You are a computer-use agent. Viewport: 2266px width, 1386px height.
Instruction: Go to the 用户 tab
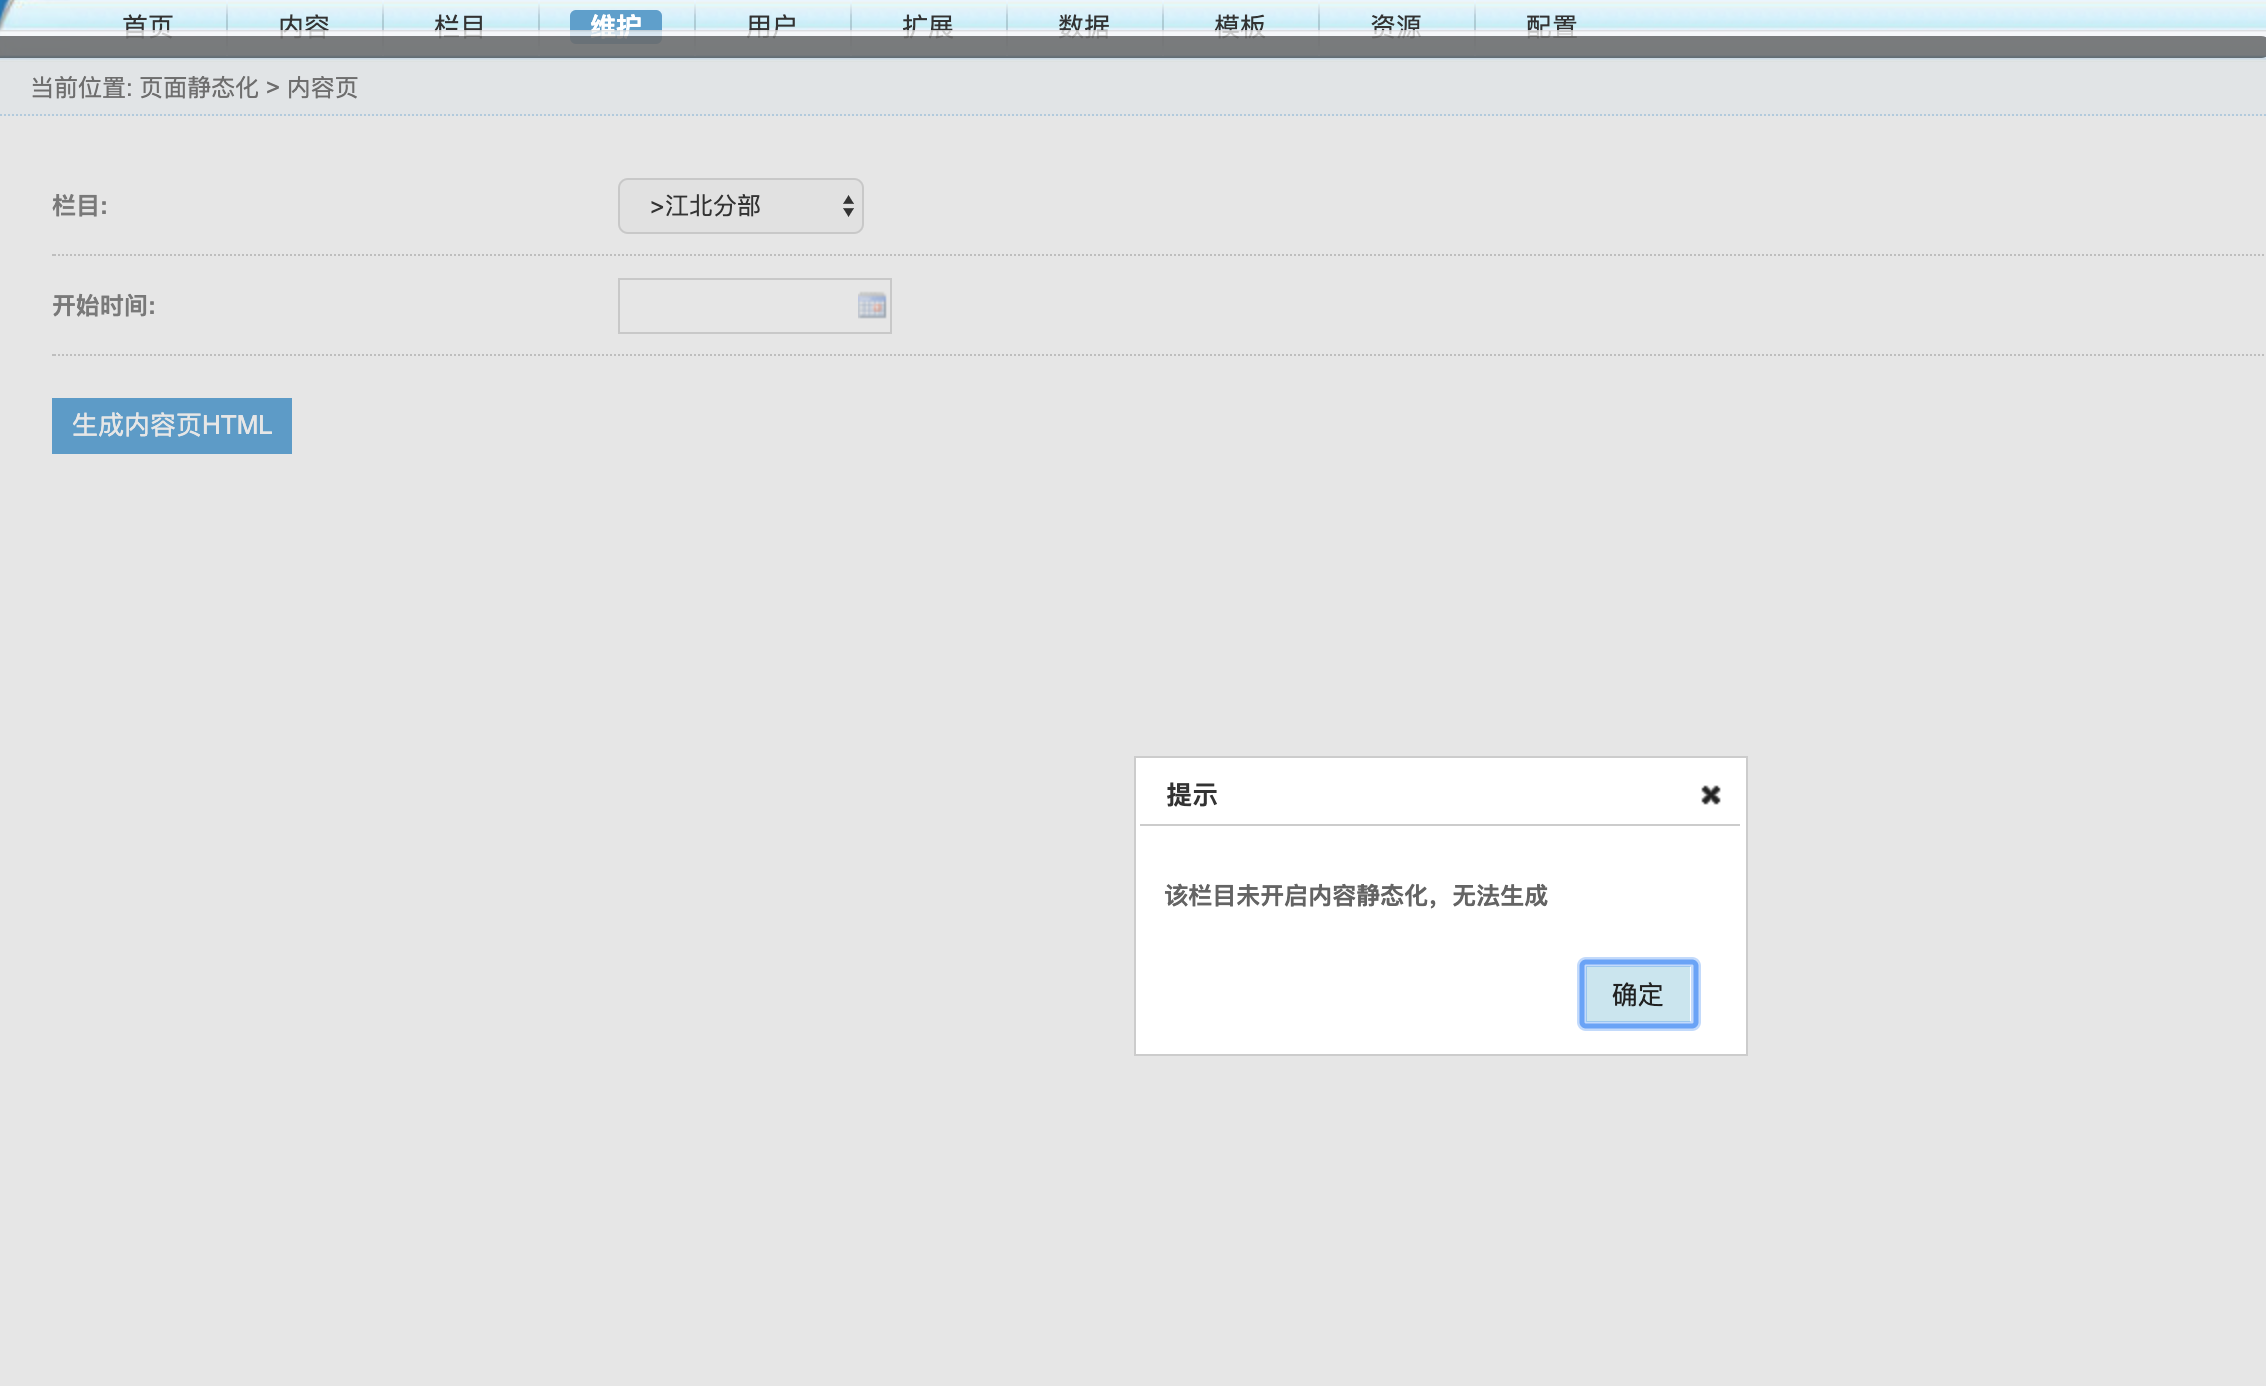(x=772, y=23)
